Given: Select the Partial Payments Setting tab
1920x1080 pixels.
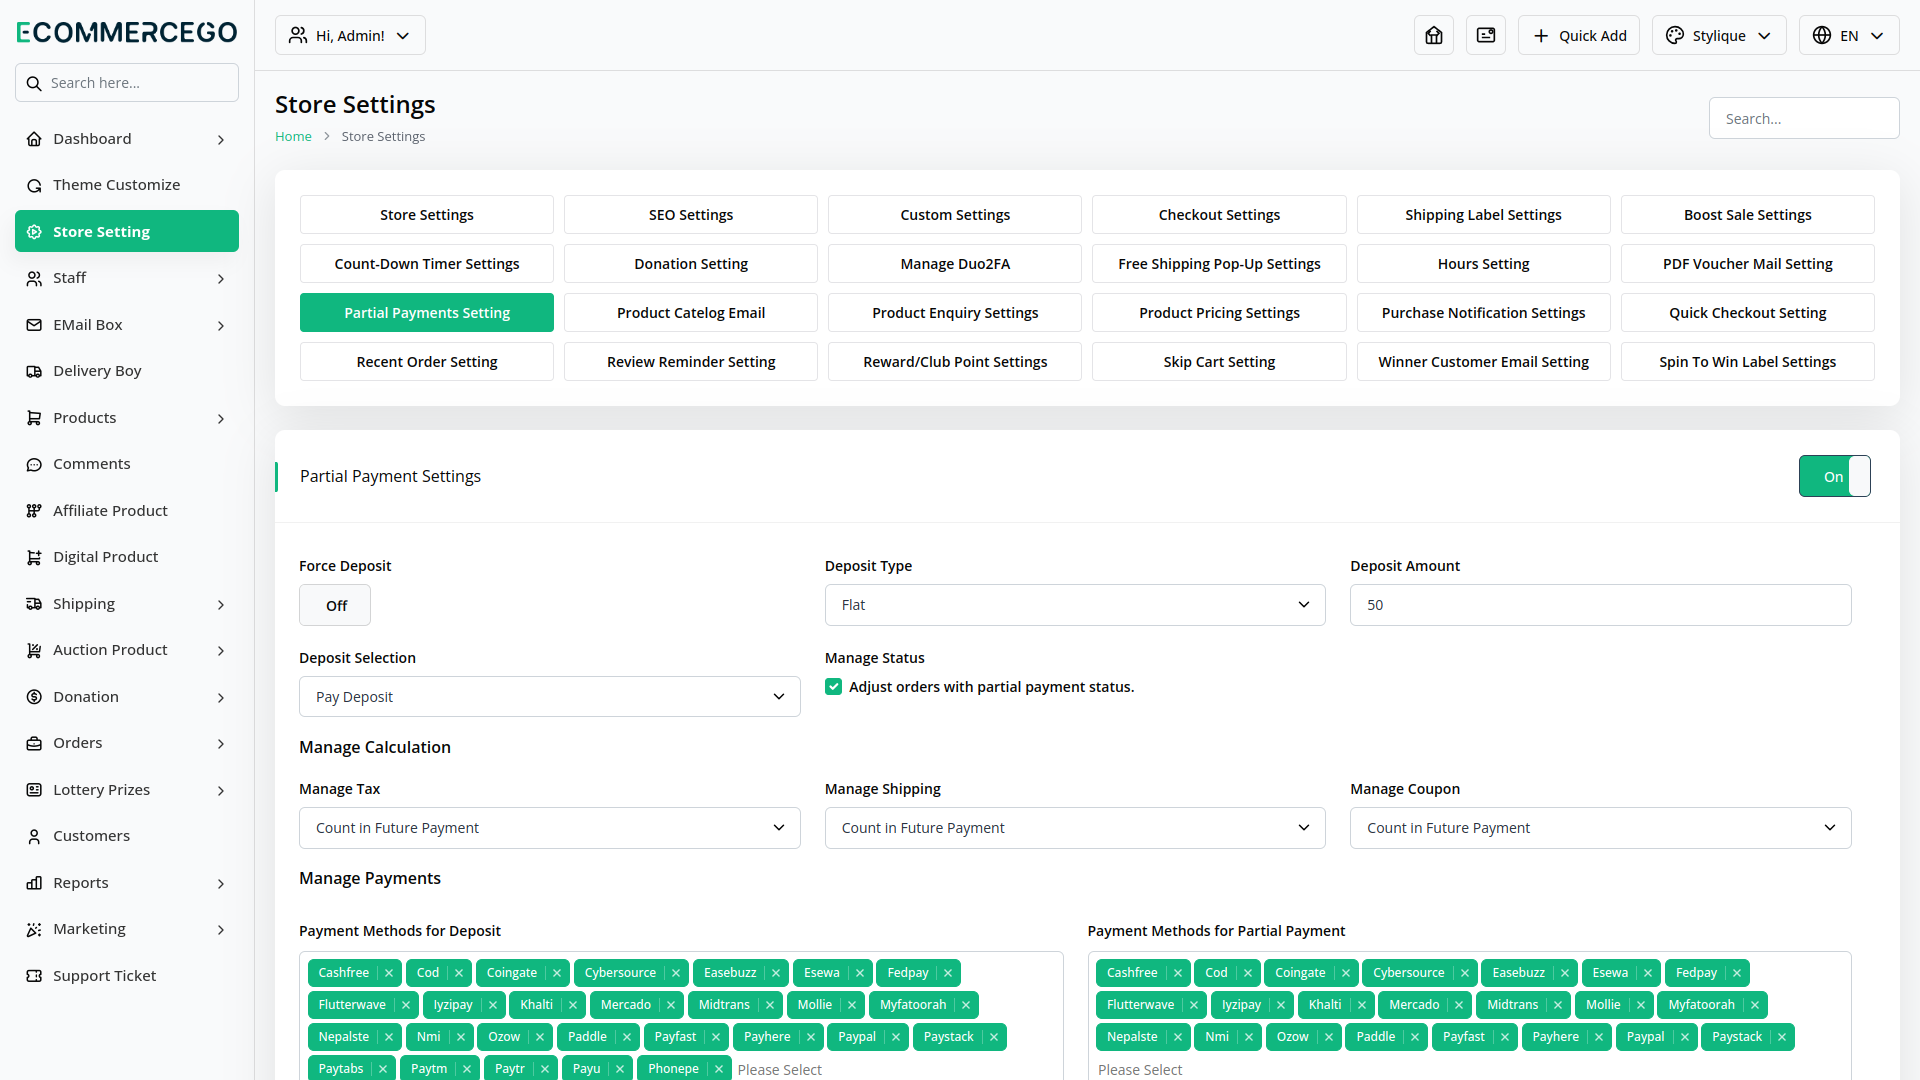Looking at the screenshot, I should point(427,313).
